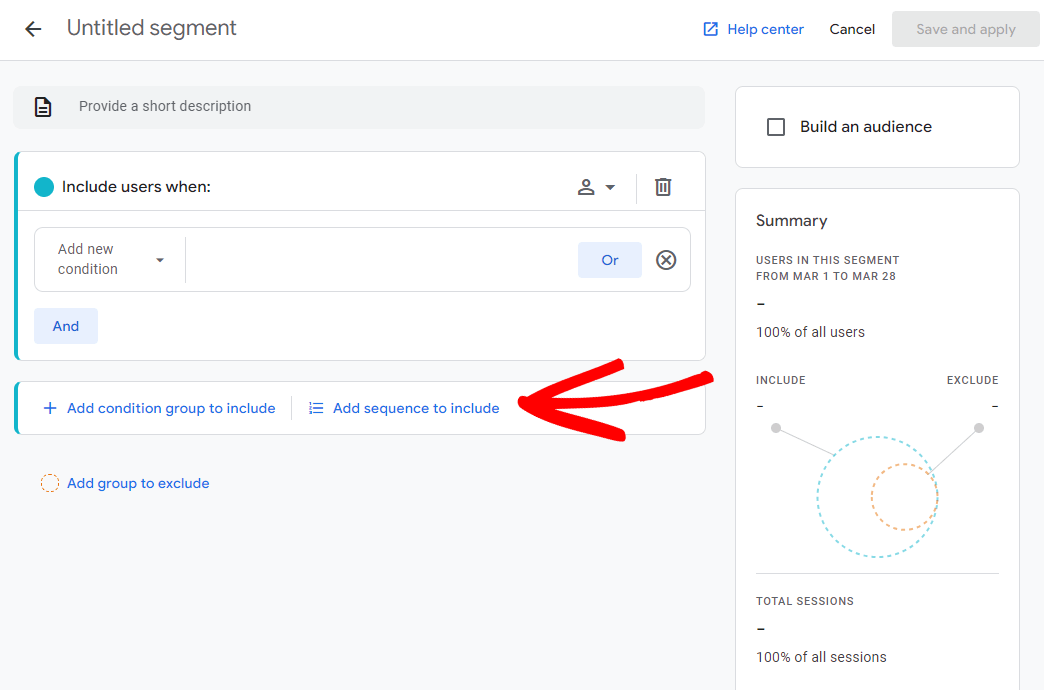Click the numbered list icon beside Add sequence
The image size is (1044, 690).
(315, 408)
